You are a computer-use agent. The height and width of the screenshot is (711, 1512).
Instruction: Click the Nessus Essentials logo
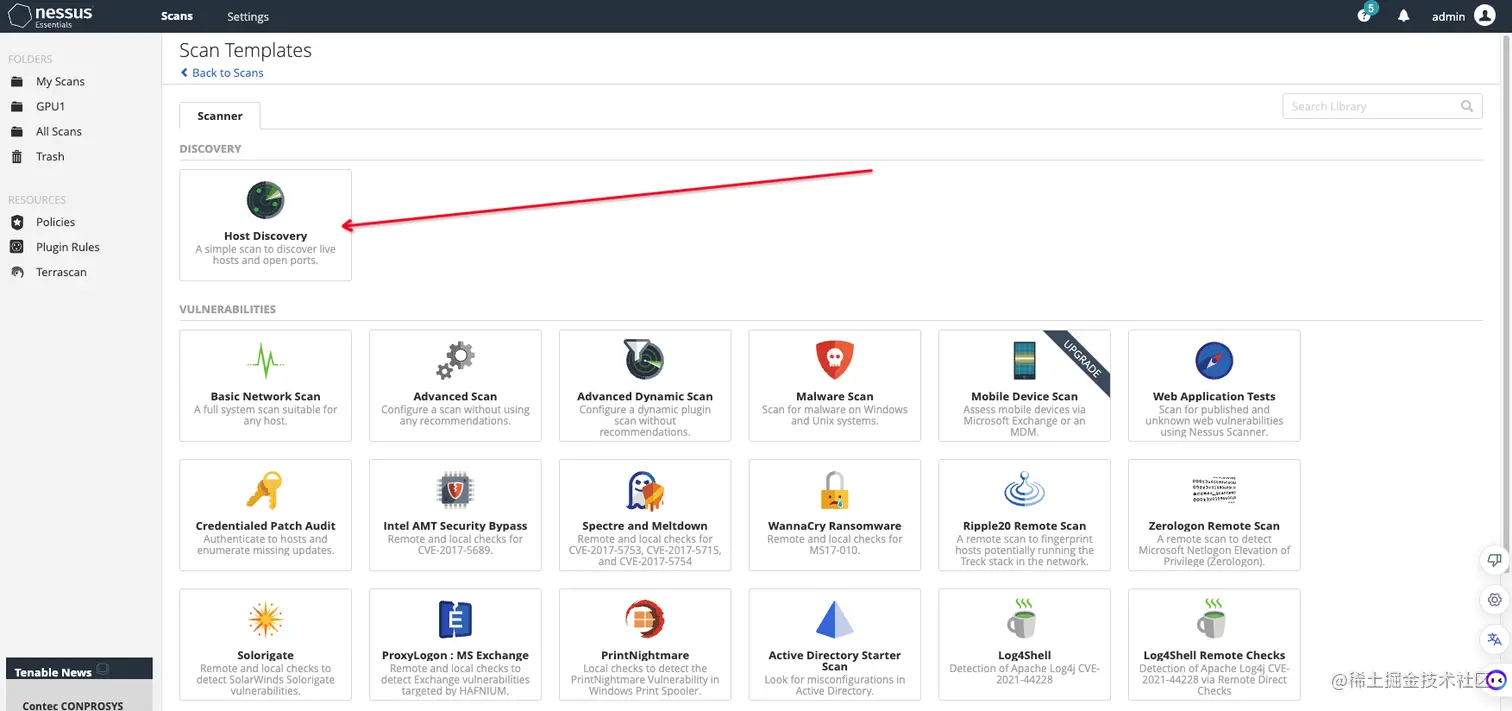[51, 16]
